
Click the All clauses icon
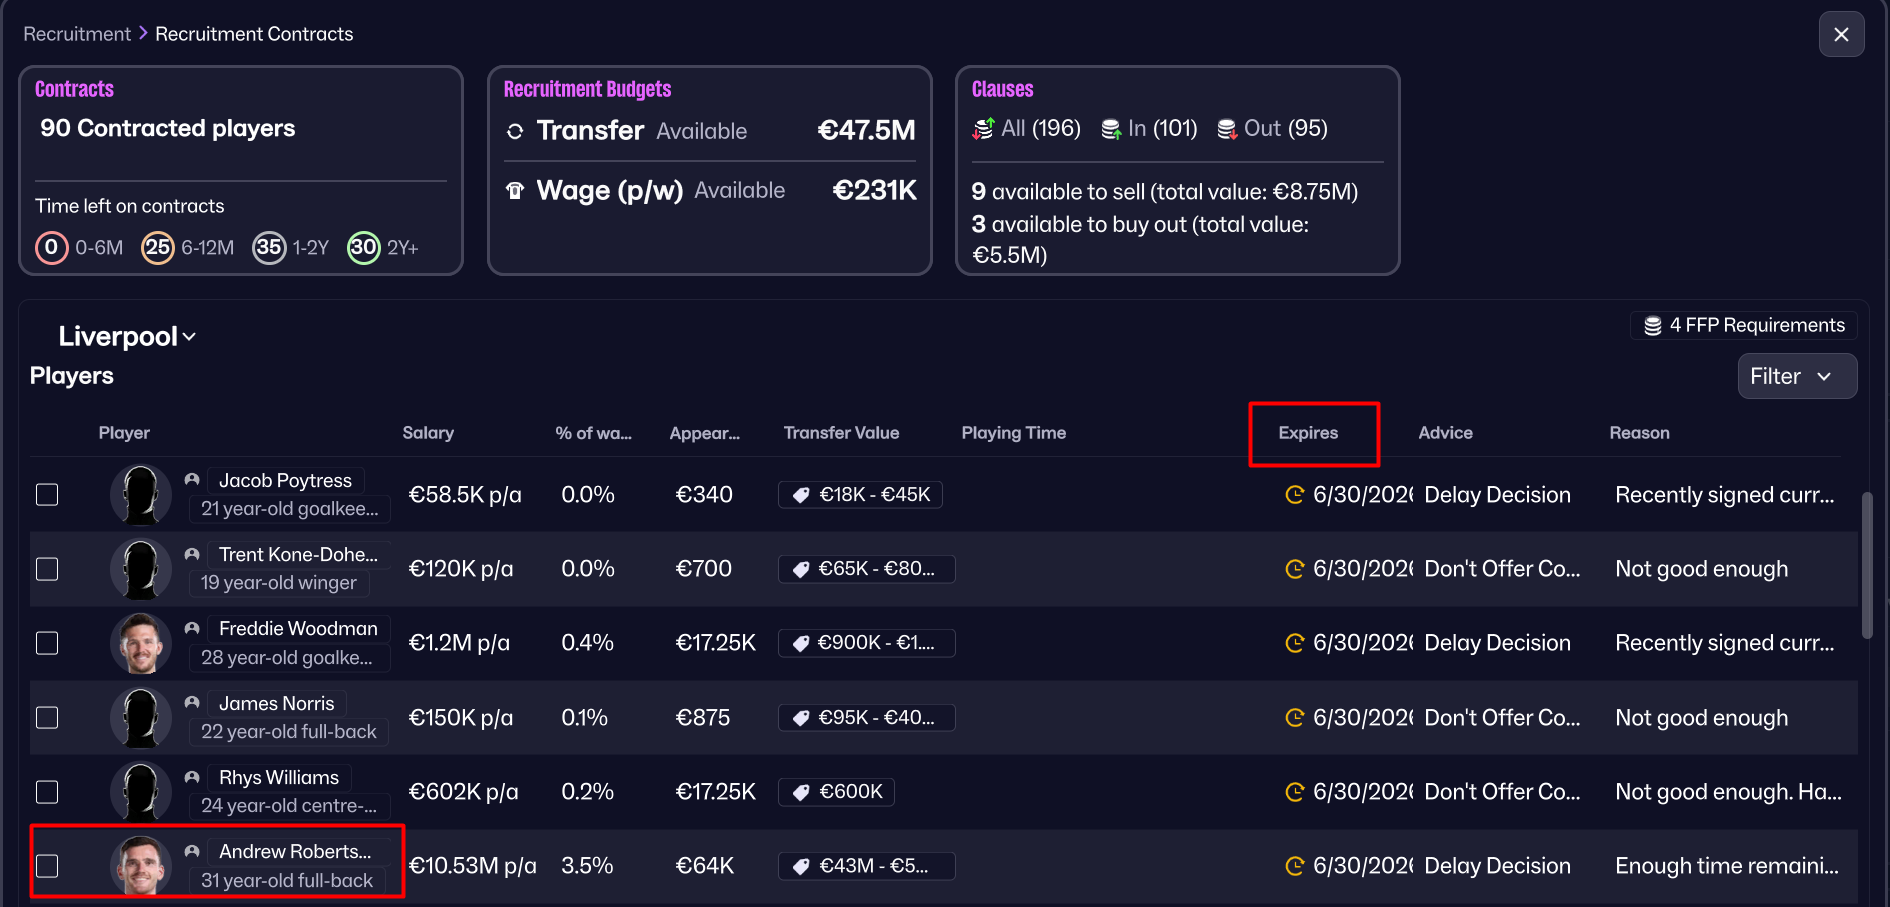984,129
